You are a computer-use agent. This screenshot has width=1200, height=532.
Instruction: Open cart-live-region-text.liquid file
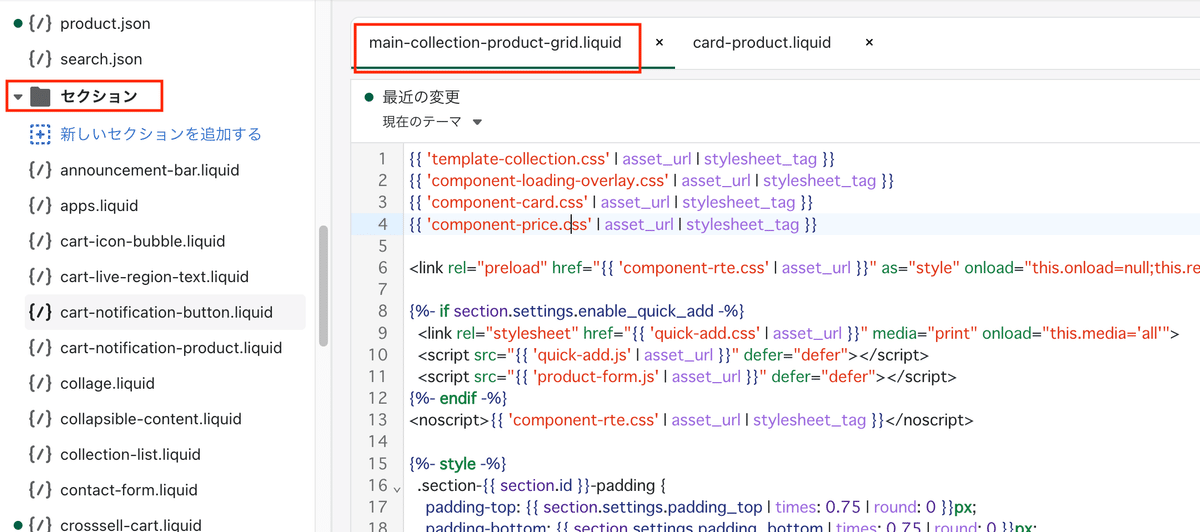[x=154, y=277]
